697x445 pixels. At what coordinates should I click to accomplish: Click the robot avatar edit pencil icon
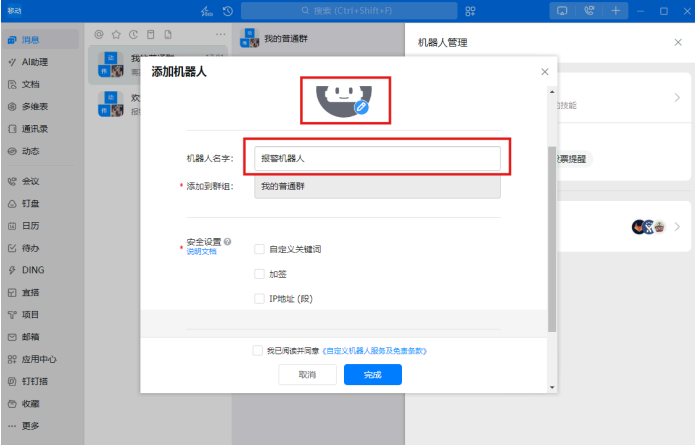tap(362, 106)
